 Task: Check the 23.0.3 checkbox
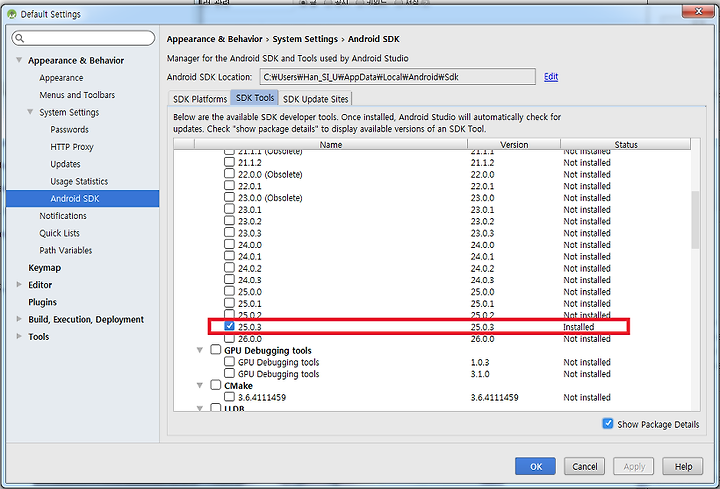[229, 233]
